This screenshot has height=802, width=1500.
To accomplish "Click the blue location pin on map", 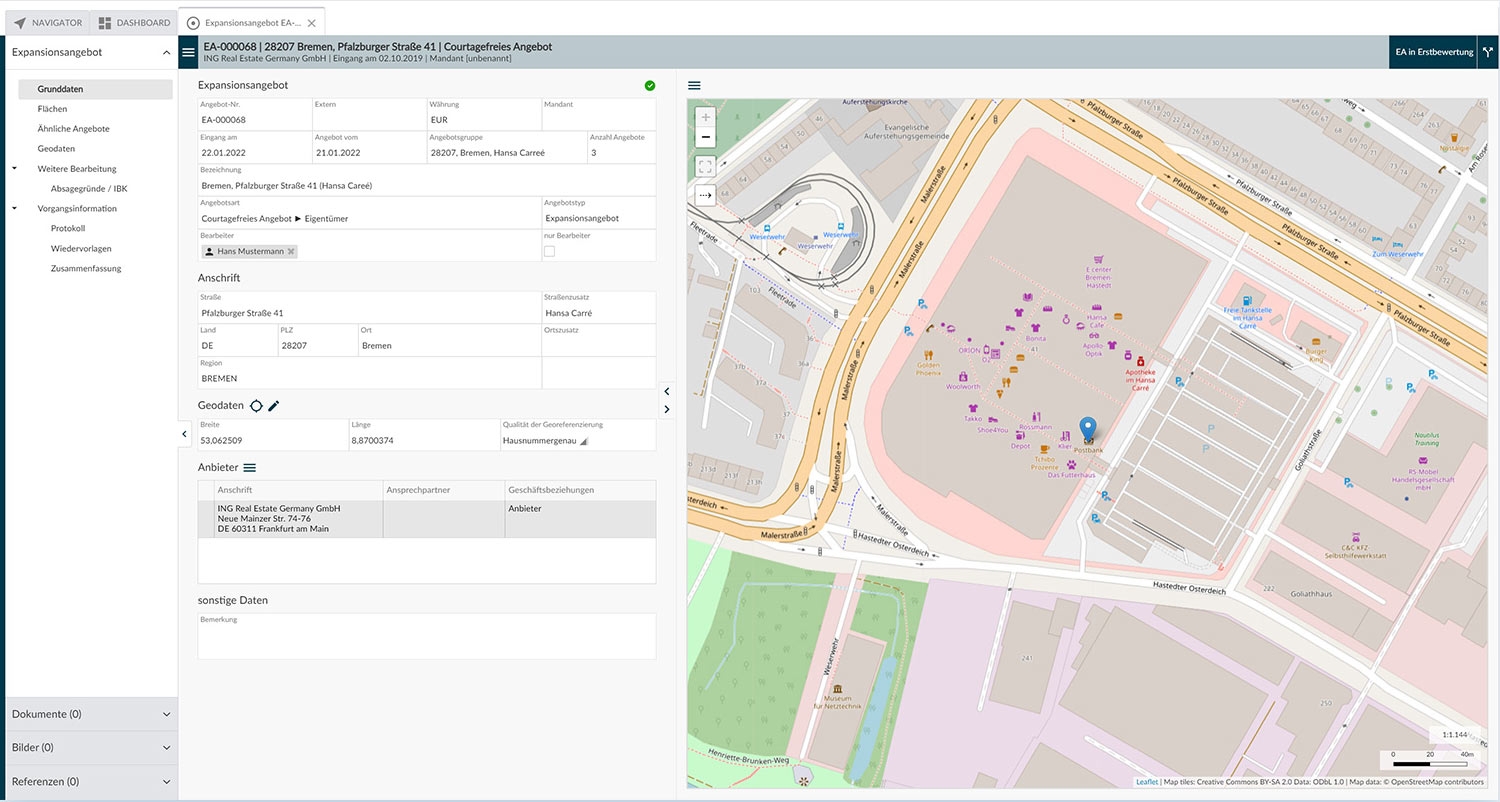I will point(1088,429).
